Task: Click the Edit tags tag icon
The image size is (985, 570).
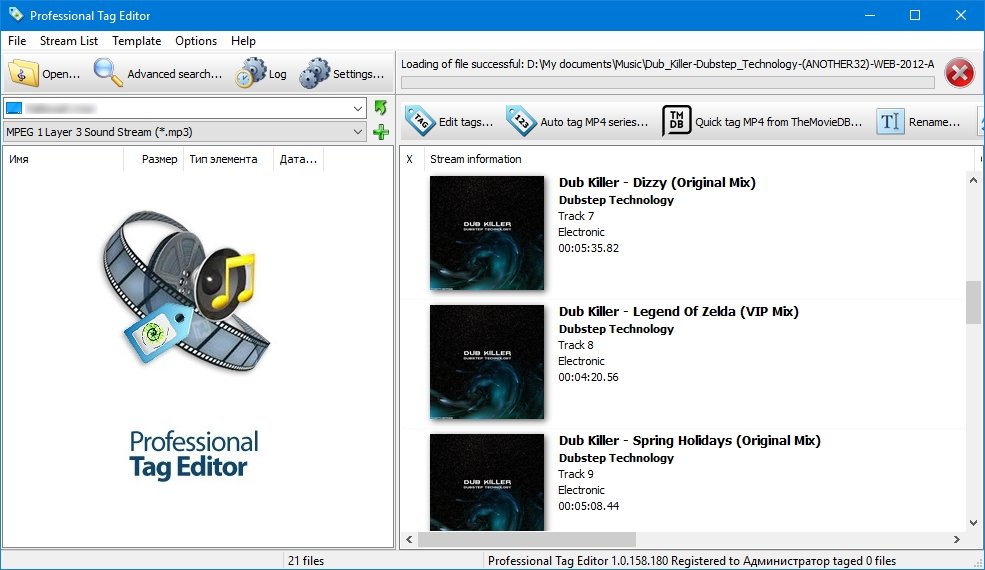Action: [x=420, y=121]
